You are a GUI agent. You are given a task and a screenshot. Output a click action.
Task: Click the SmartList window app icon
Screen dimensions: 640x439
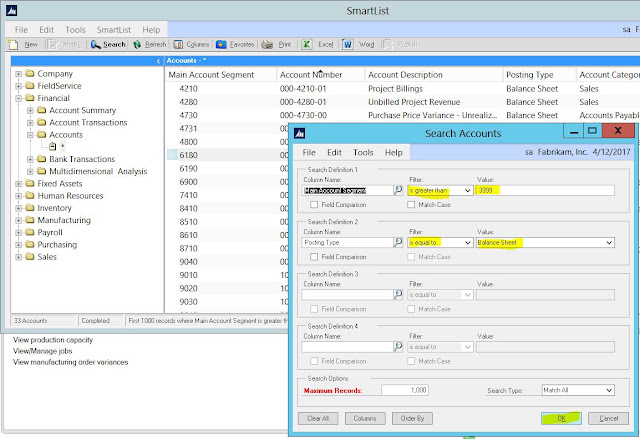pyautogui.click(x=11, y=11)
